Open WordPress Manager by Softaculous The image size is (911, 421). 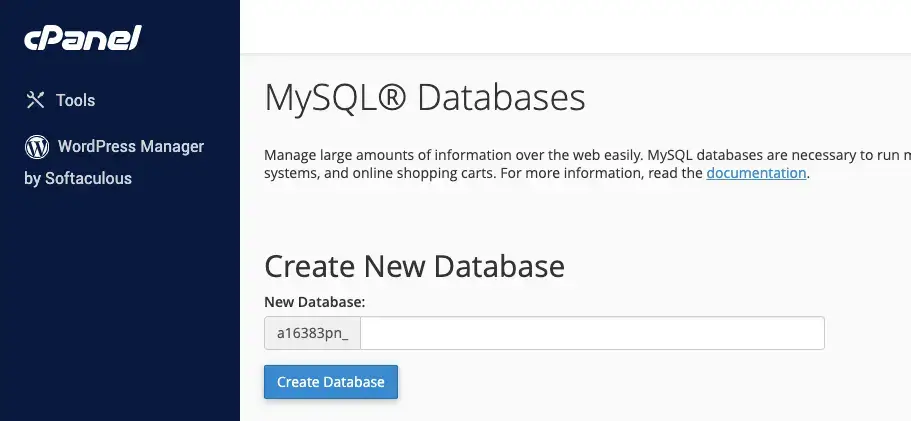[114, 162]
